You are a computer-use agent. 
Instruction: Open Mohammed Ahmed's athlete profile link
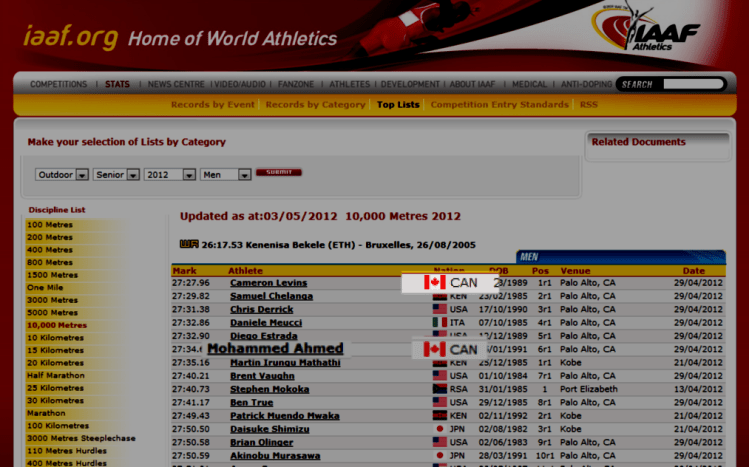click(x=275, y=349)
